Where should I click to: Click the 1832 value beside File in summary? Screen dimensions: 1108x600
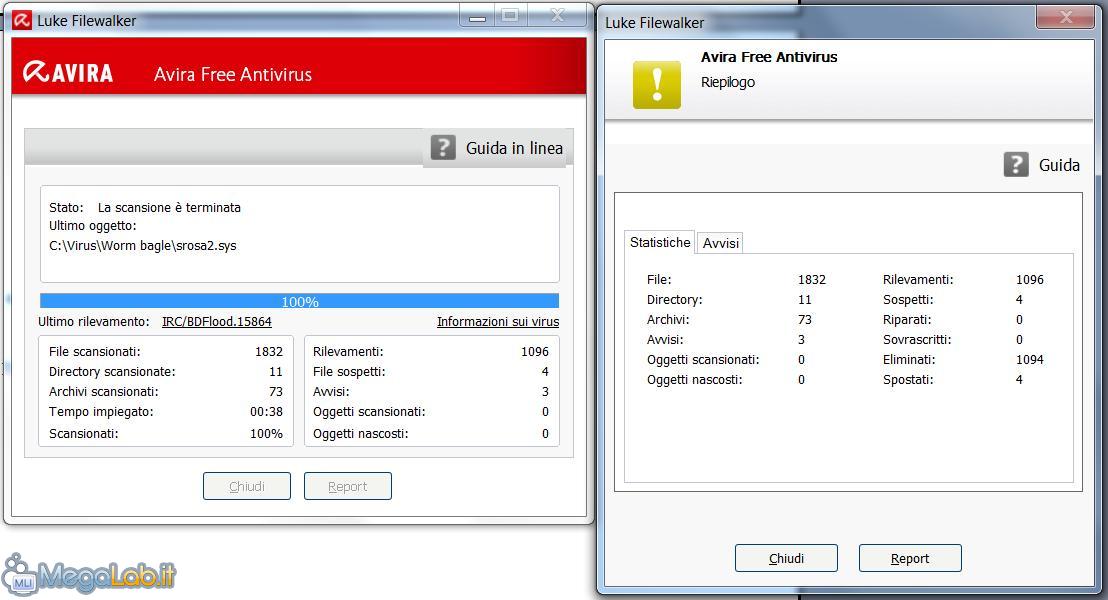812,280
